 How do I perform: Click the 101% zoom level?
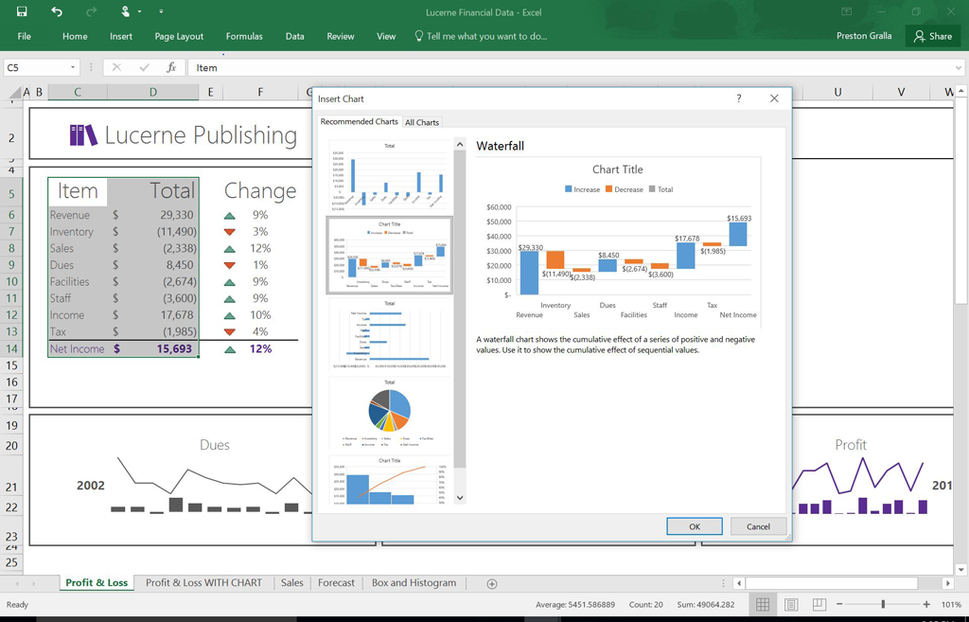click(951, 604)
